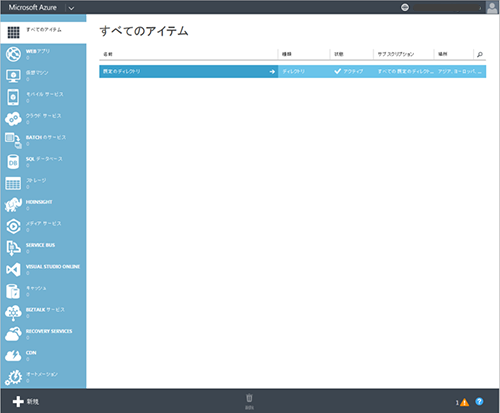Click the 新規 plus button
500x413 pixels.
tap(26, 402)
